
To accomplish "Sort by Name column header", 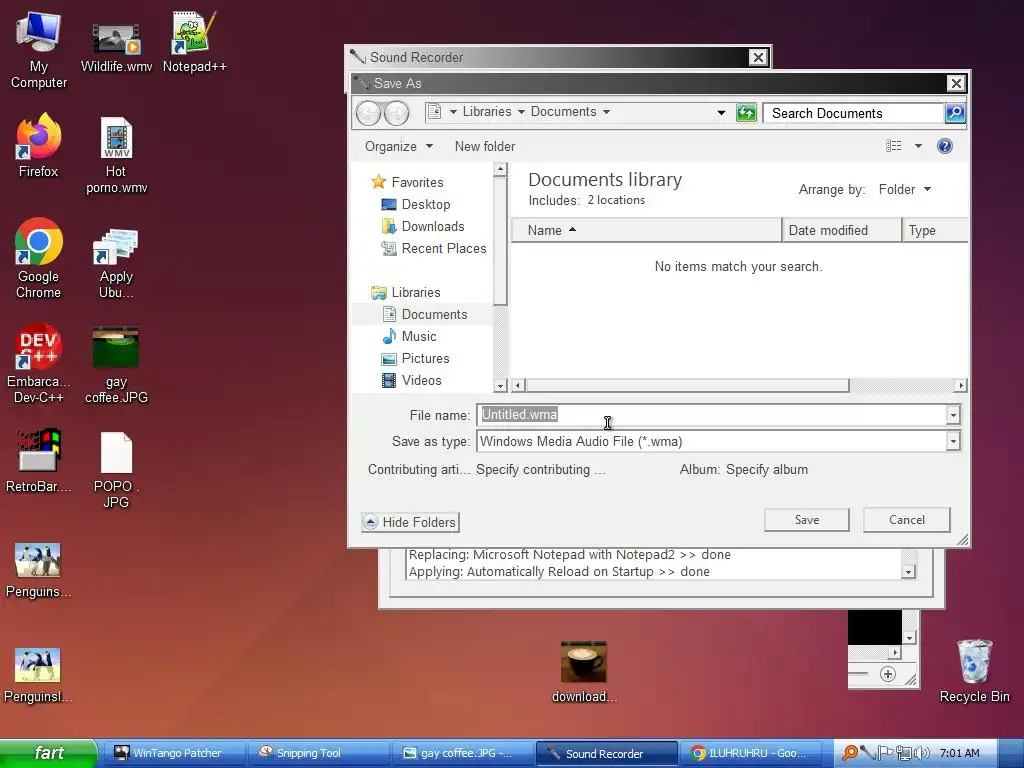I will coord(646,230).
